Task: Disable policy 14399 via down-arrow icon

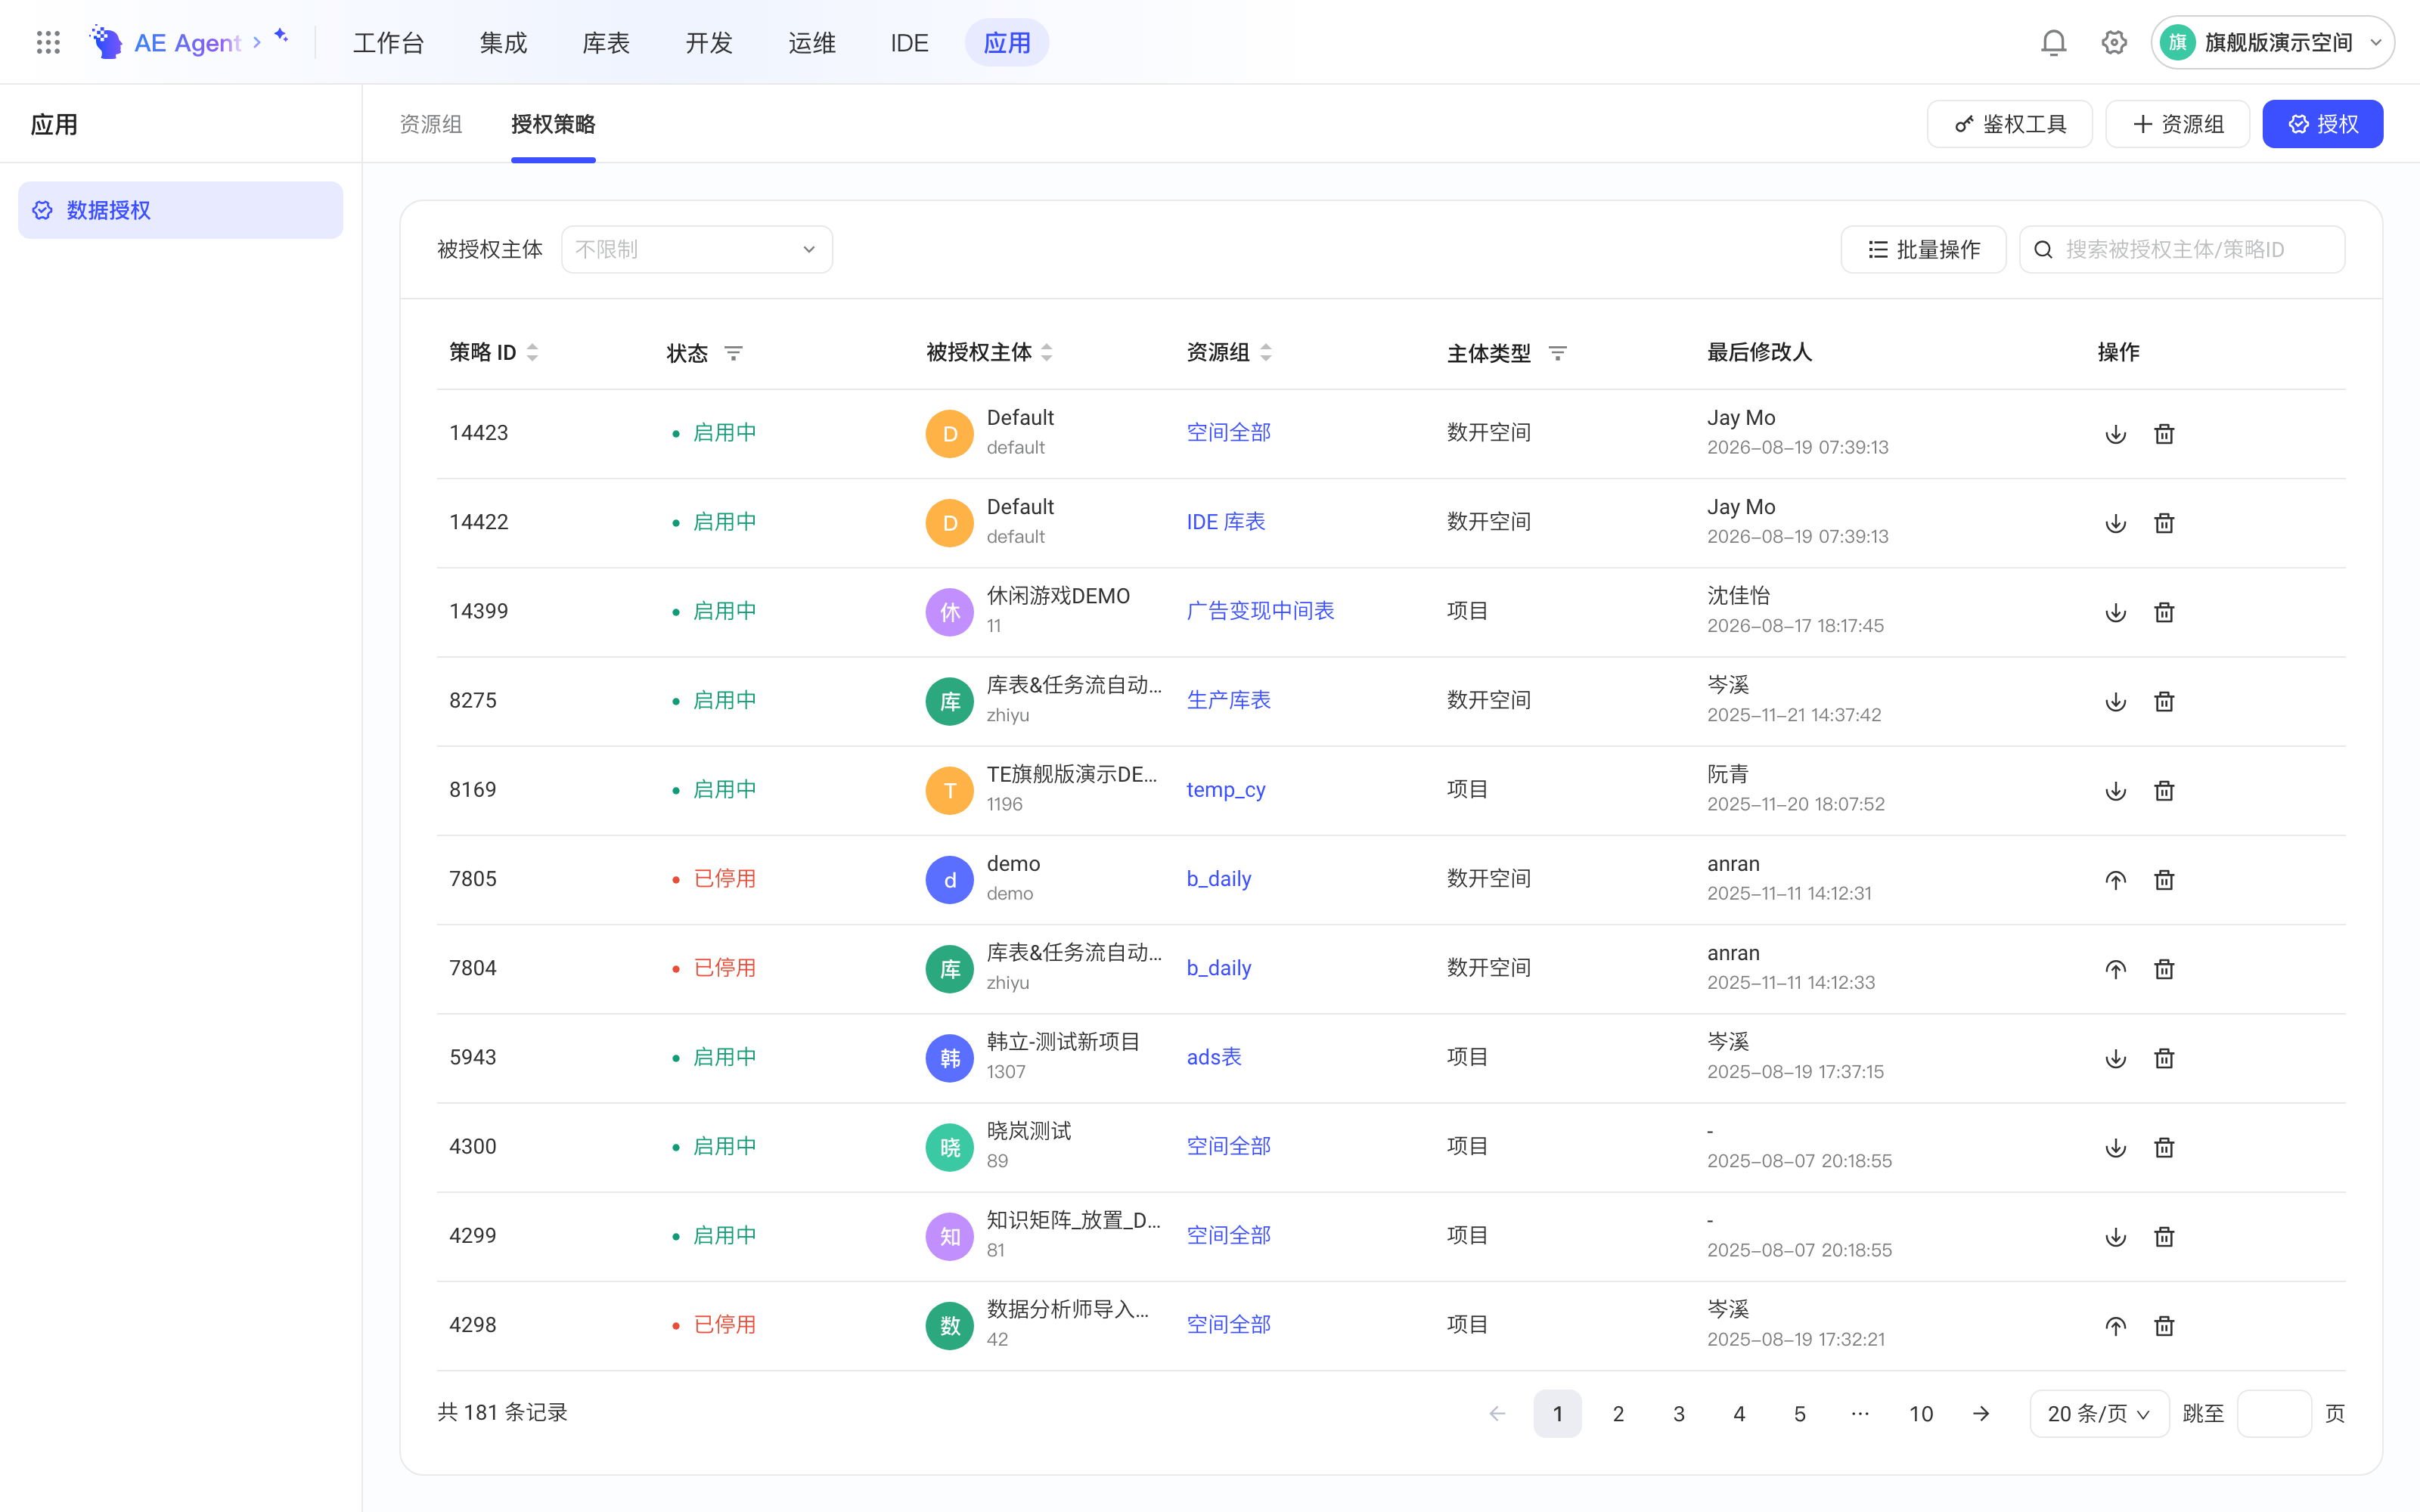Action: [2115, 612]
